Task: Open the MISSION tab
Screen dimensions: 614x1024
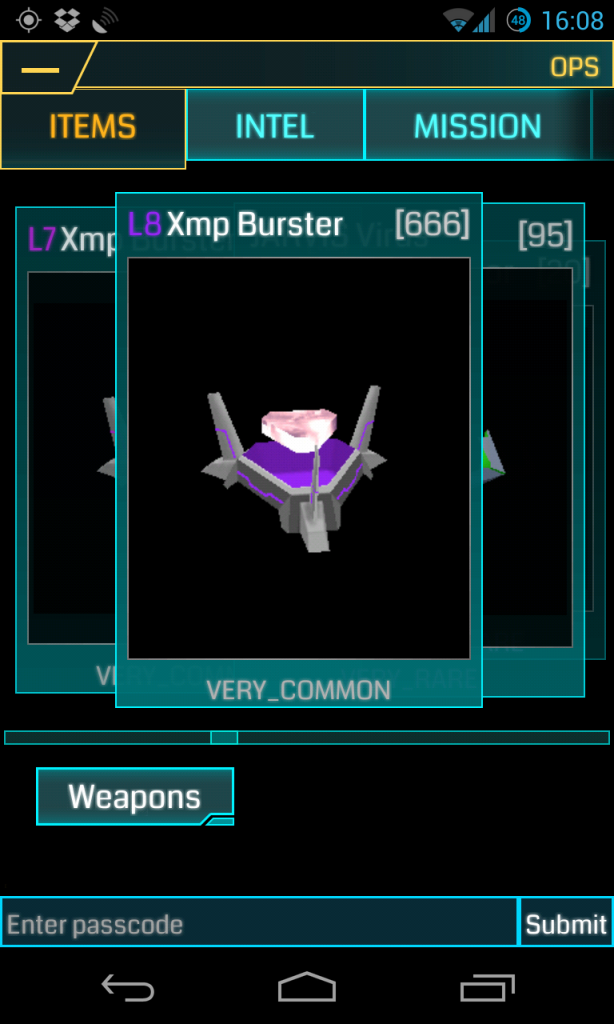Action: point(477,125)
